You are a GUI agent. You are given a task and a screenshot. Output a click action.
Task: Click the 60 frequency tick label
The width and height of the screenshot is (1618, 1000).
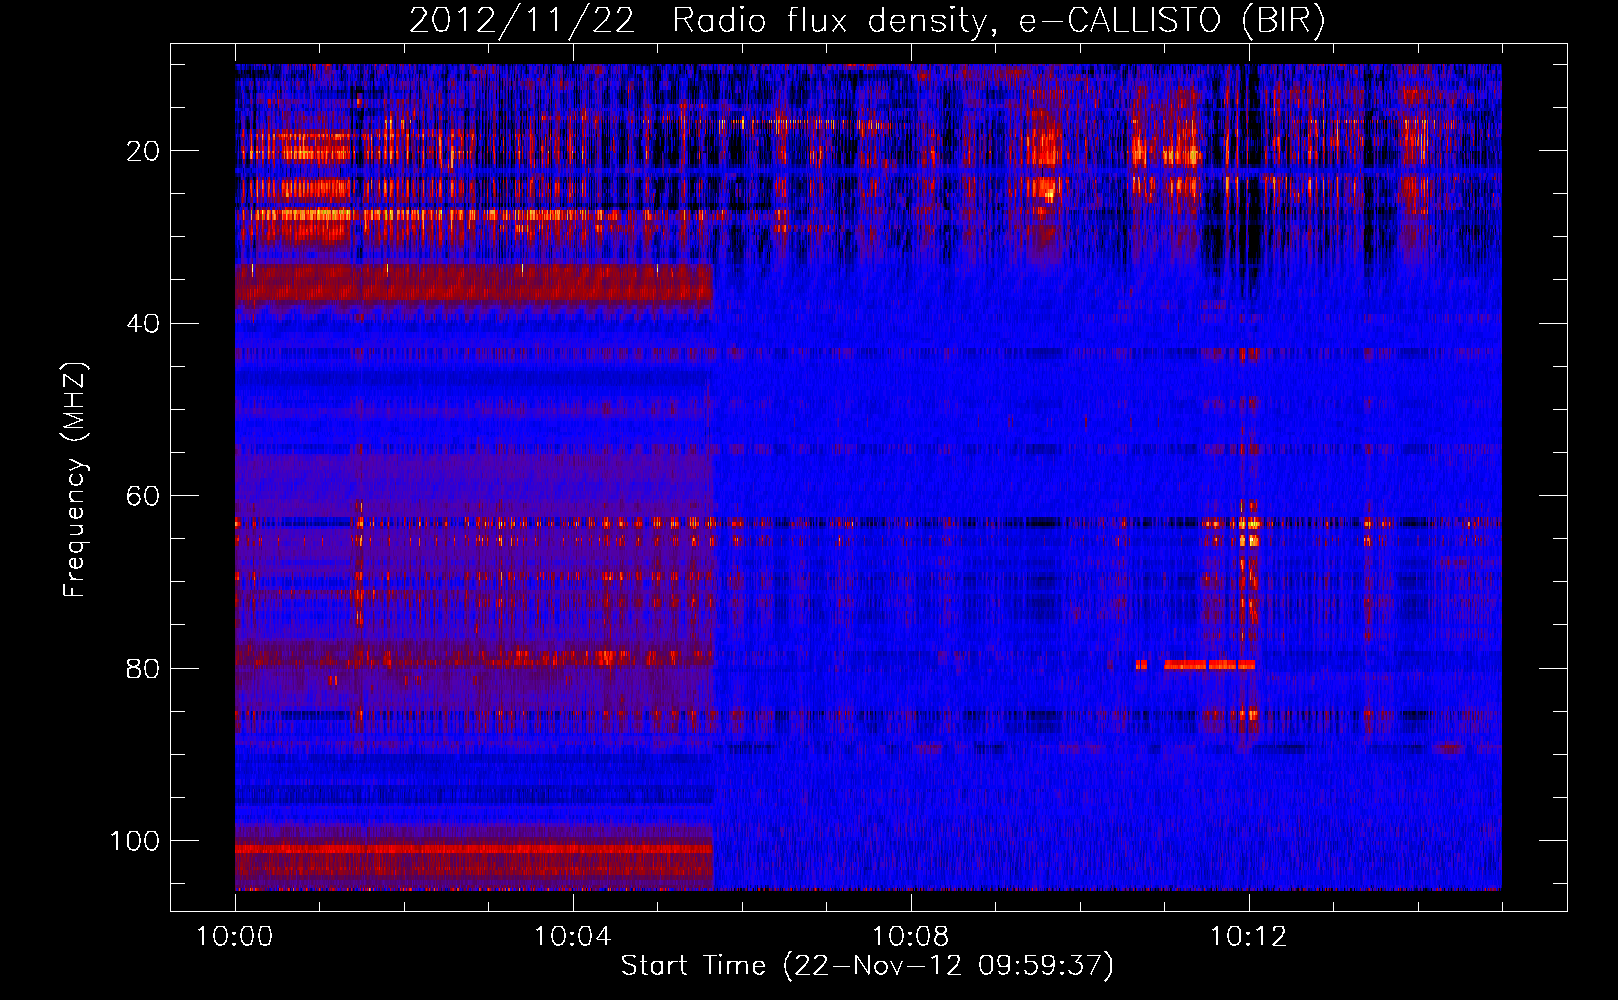coord(143,496)
